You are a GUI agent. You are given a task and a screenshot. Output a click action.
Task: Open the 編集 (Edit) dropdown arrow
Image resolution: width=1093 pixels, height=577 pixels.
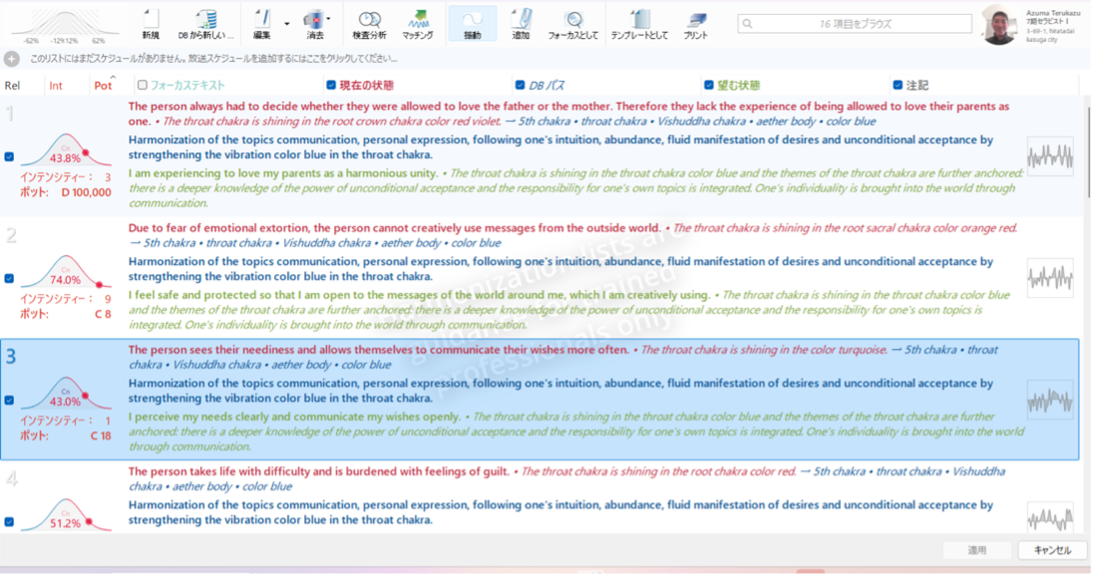(287, 22)
